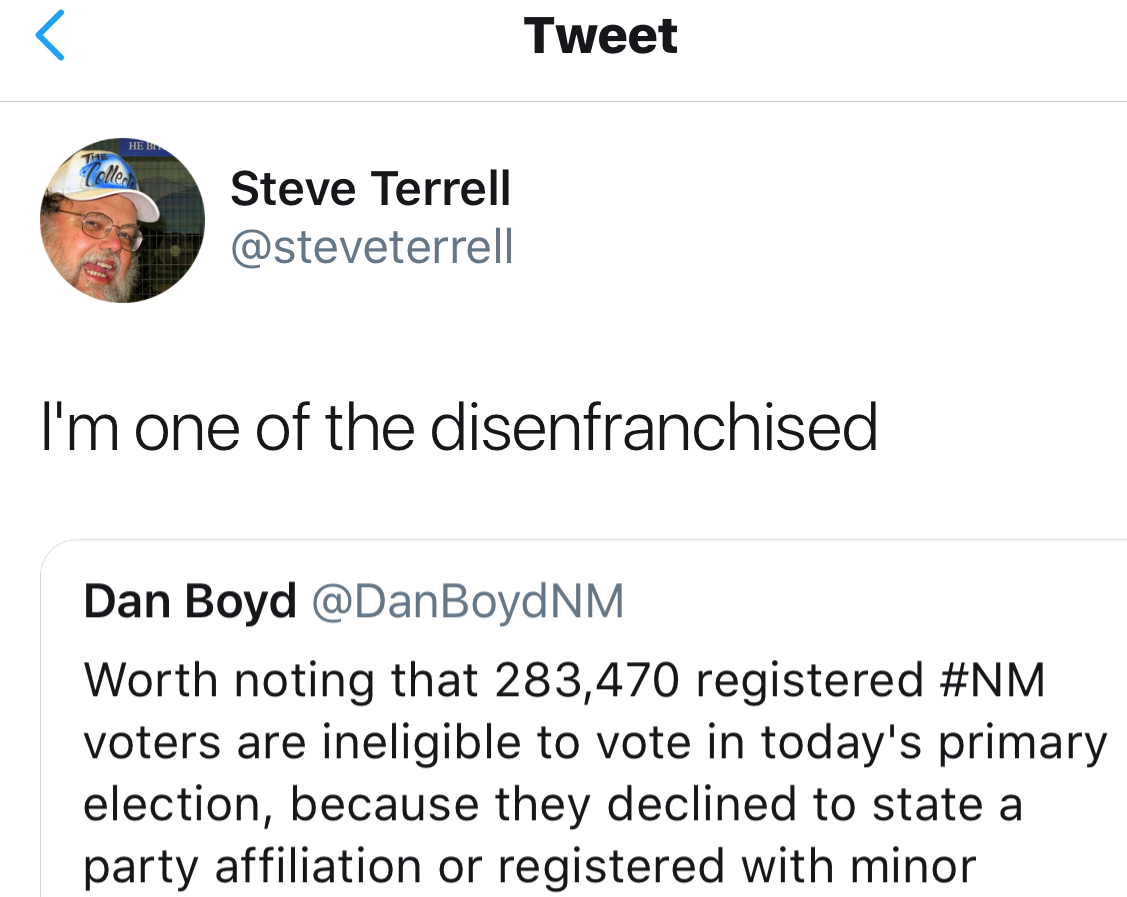Viewport: 1127px width, 897px height.
Task: Open the @steveterrell handle
Action: 371,246
